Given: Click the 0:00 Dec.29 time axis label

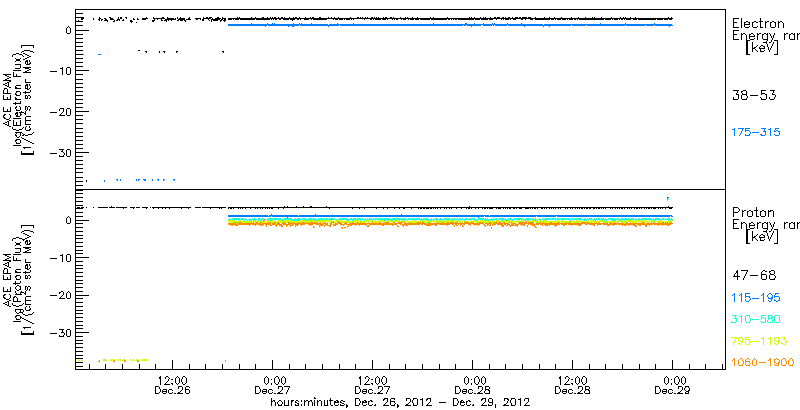Looking at the screenshot, I should (672, 386).
